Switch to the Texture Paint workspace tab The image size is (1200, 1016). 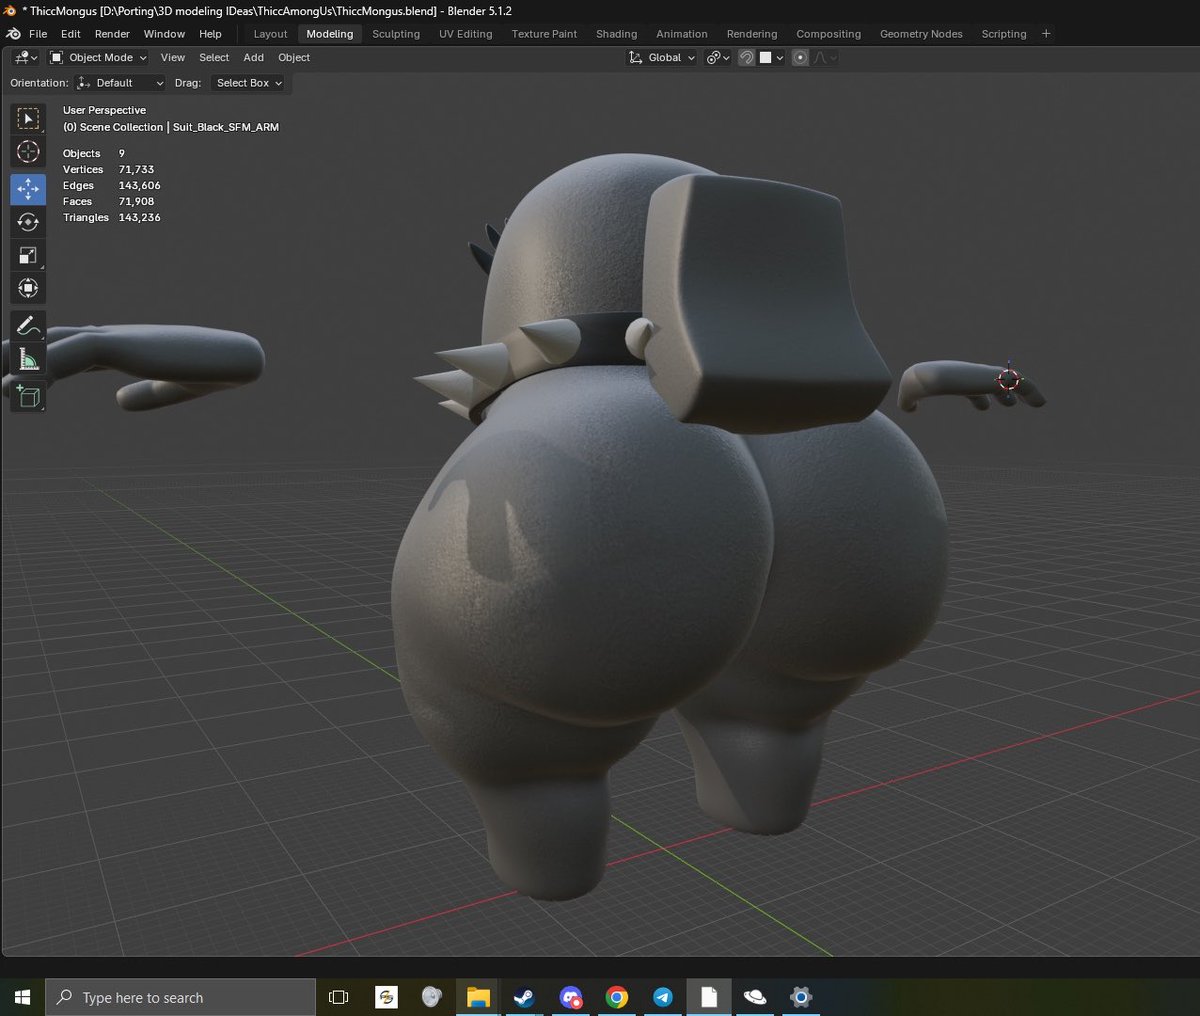pos(544,34)
